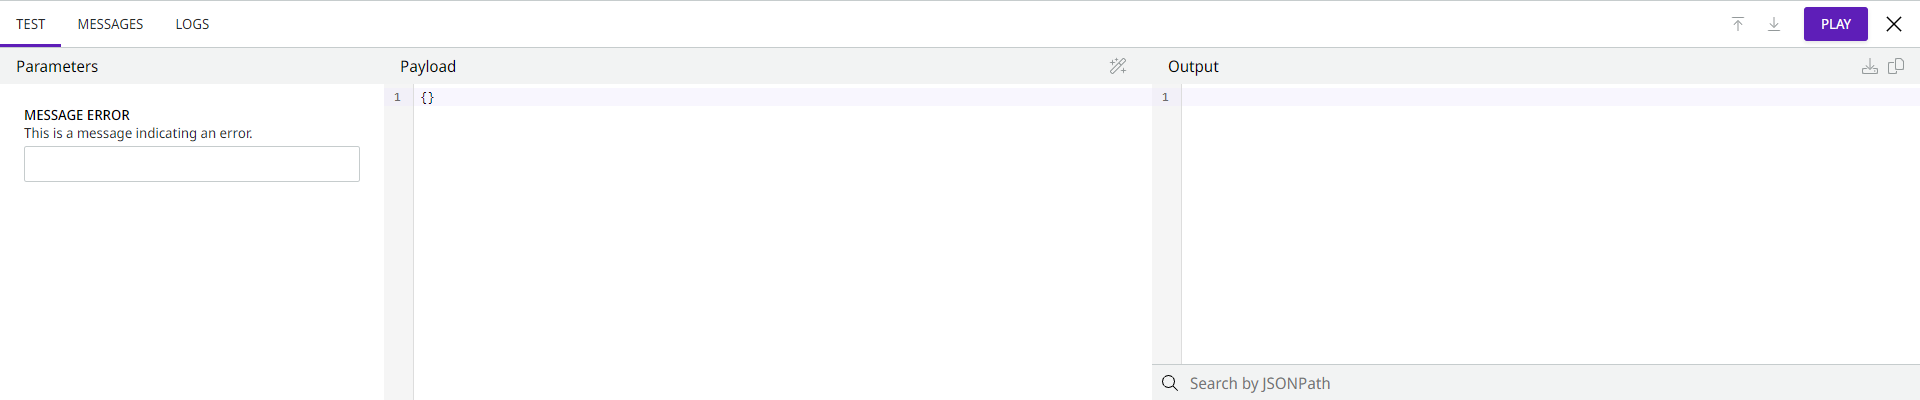This screenshot has height=400, width=1920.
Task: Click into the Search by JSONPath field
Action: click(1540, 383)
